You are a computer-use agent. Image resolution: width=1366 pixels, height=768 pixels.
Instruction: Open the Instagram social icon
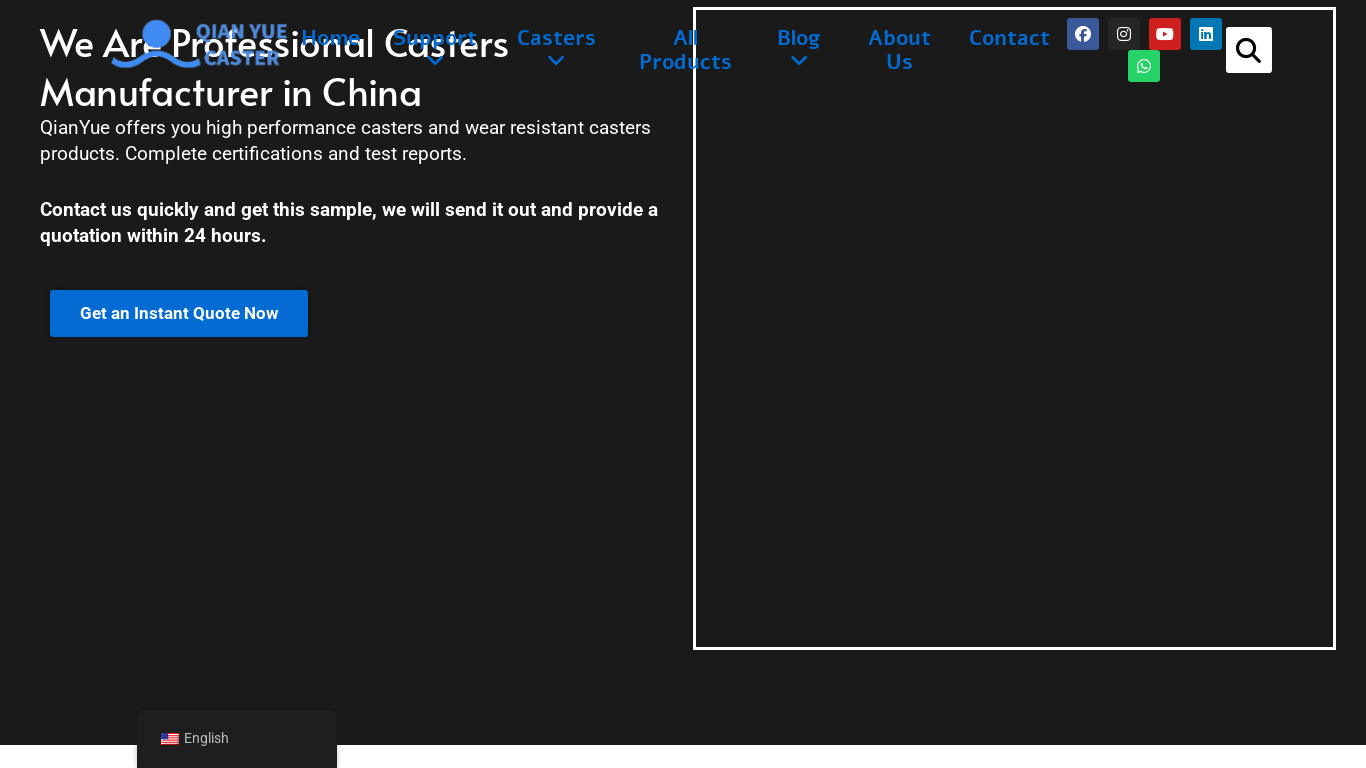(1123, 34)
